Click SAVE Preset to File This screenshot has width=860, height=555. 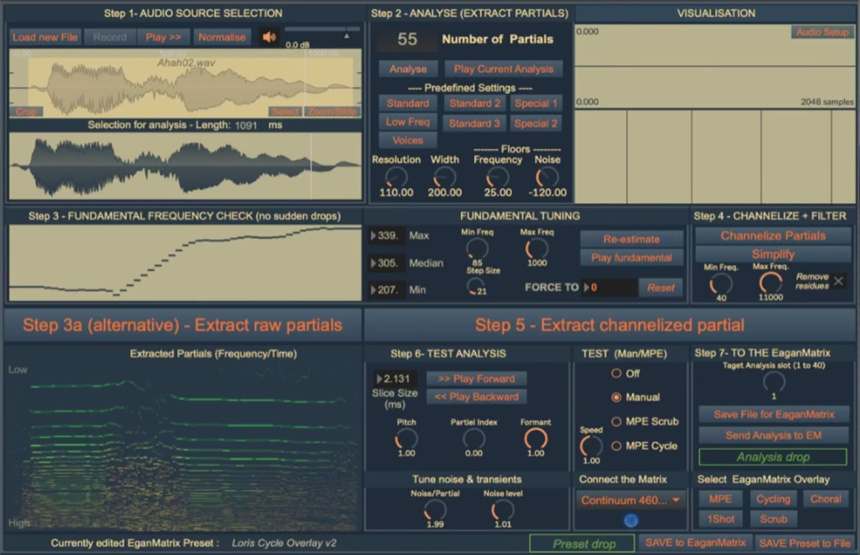tap(805, 543)
